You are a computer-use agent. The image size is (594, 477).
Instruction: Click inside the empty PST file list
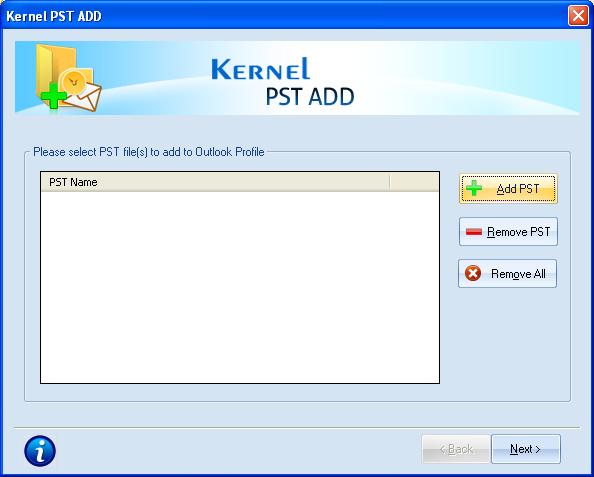pyautogui.click(x=240, y=287)
